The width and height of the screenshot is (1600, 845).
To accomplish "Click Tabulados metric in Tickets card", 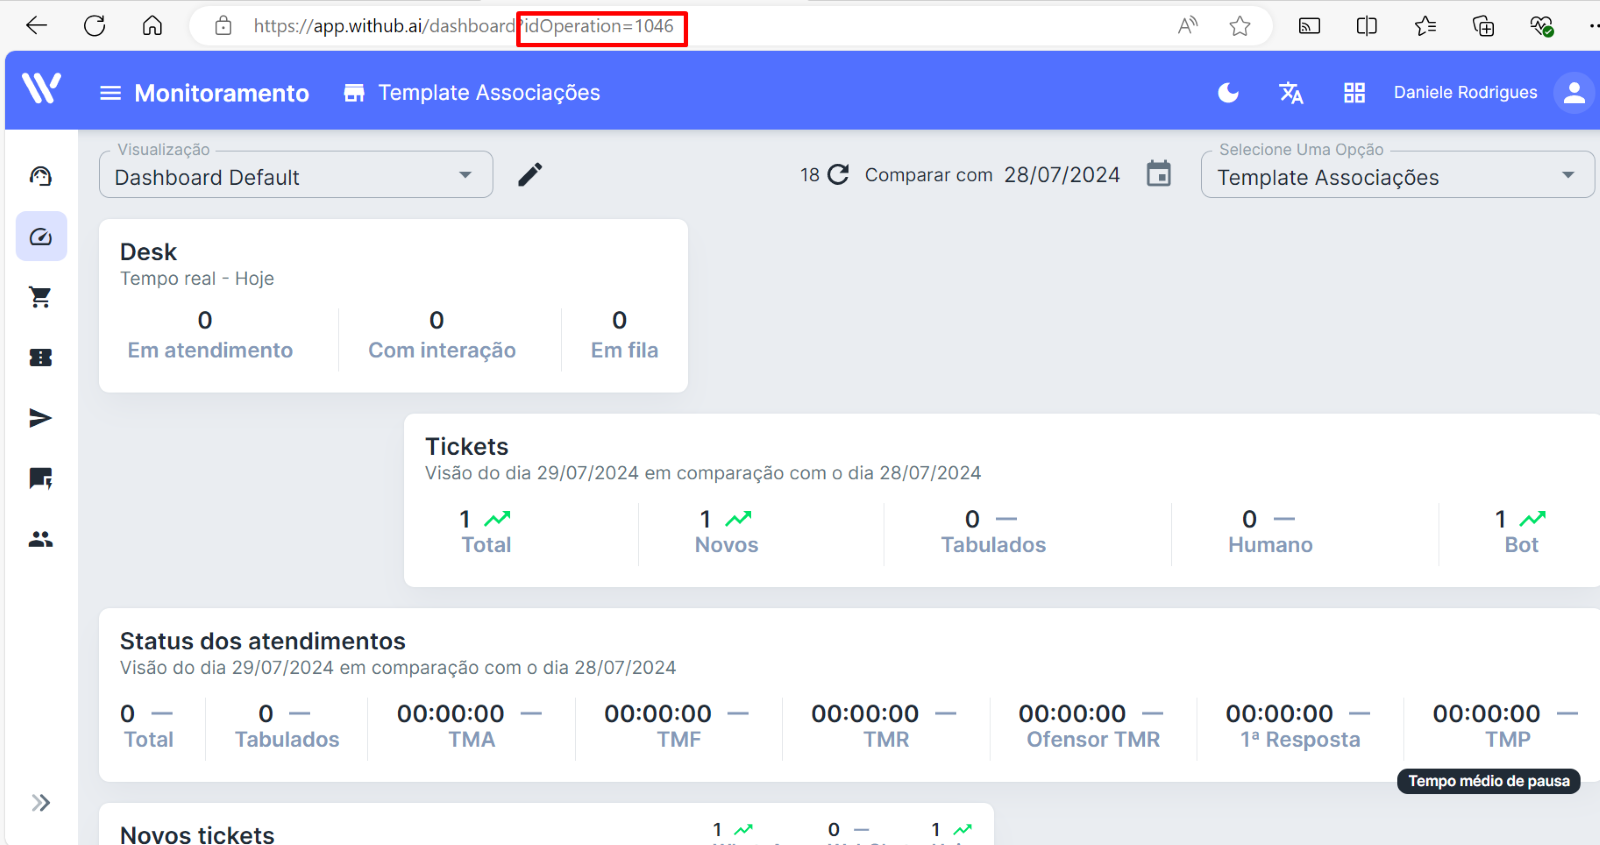I will (x=993, y=532).
